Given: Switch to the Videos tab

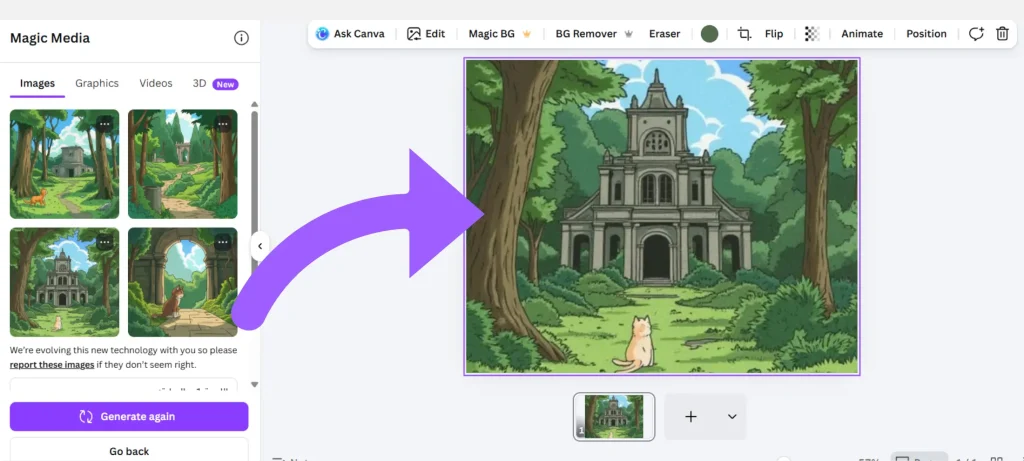Looking at the screenshot, I should point(155,84).
